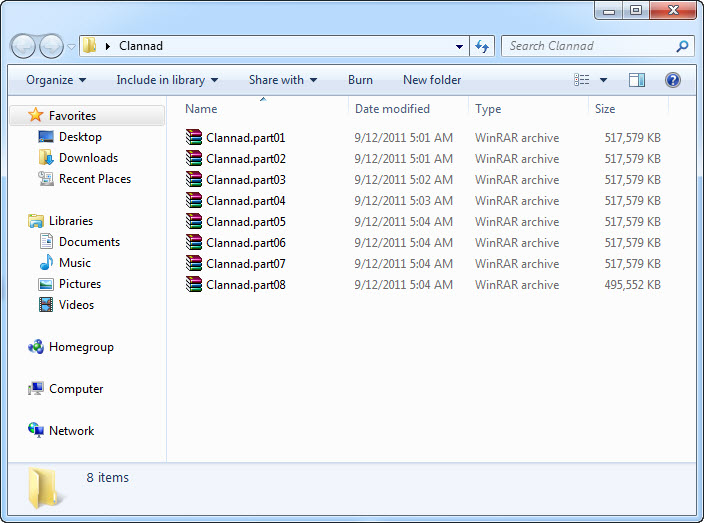Click the folder icon in address bar

90,45
